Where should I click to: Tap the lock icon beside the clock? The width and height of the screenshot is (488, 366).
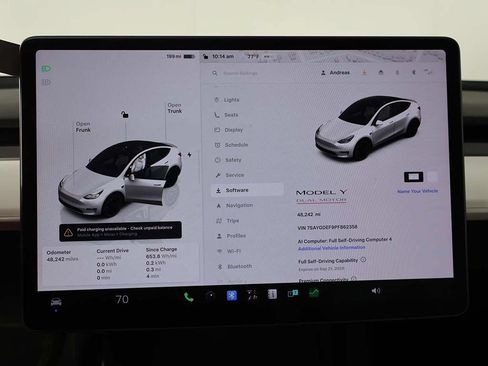tap(206, 57)
